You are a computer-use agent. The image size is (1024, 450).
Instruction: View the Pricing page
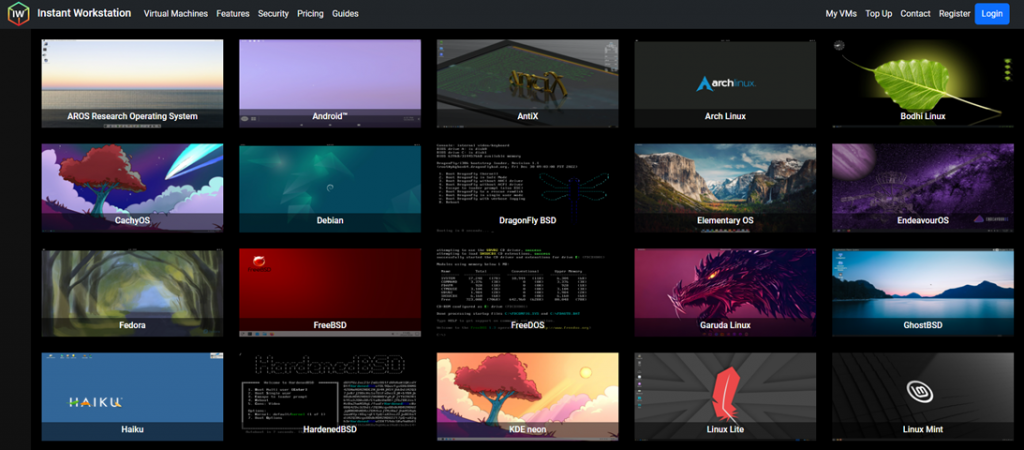310,14
